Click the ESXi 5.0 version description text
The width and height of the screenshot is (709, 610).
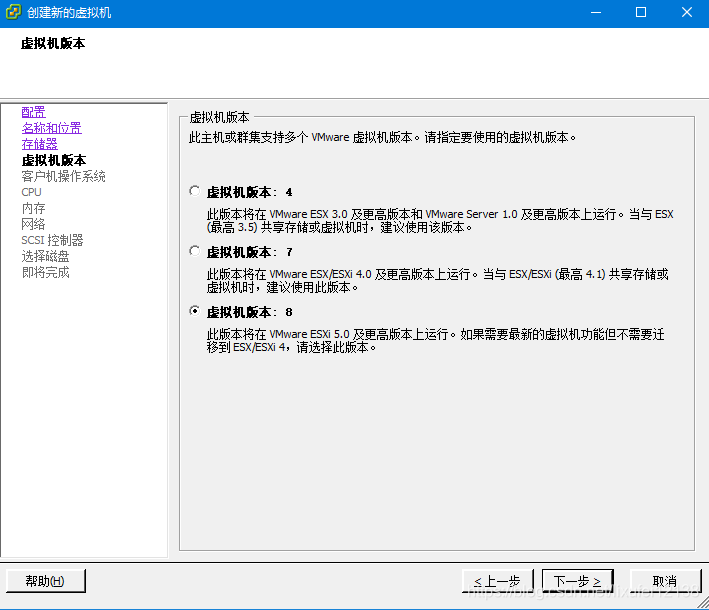pos(435,340)
